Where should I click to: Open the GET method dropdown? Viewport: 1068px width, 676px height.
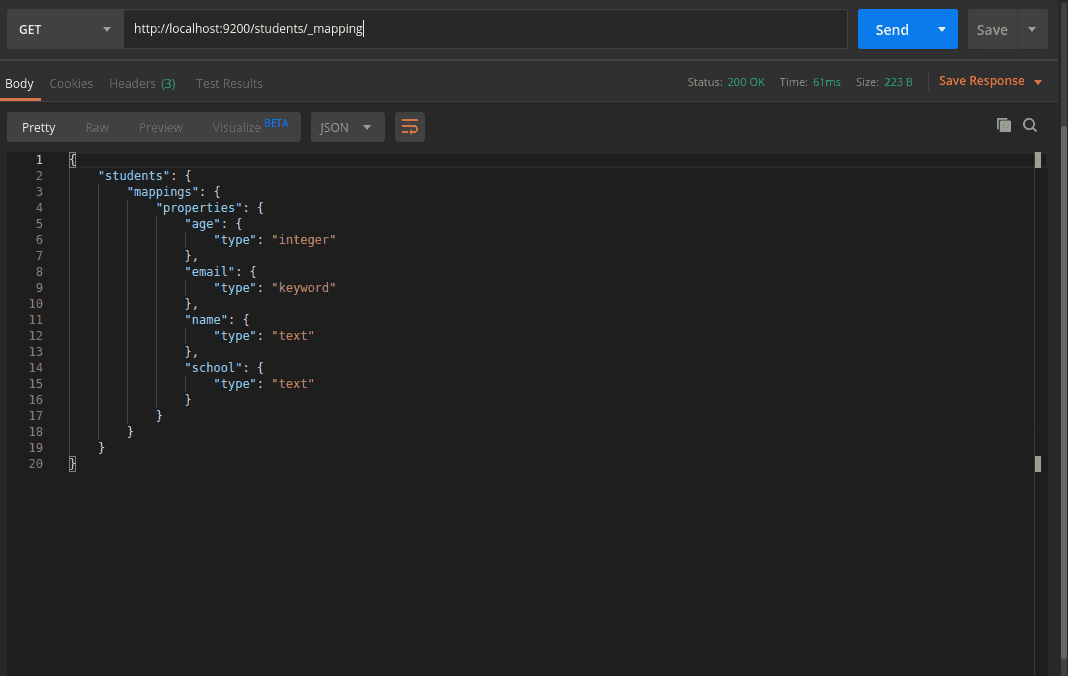point(65,30)
